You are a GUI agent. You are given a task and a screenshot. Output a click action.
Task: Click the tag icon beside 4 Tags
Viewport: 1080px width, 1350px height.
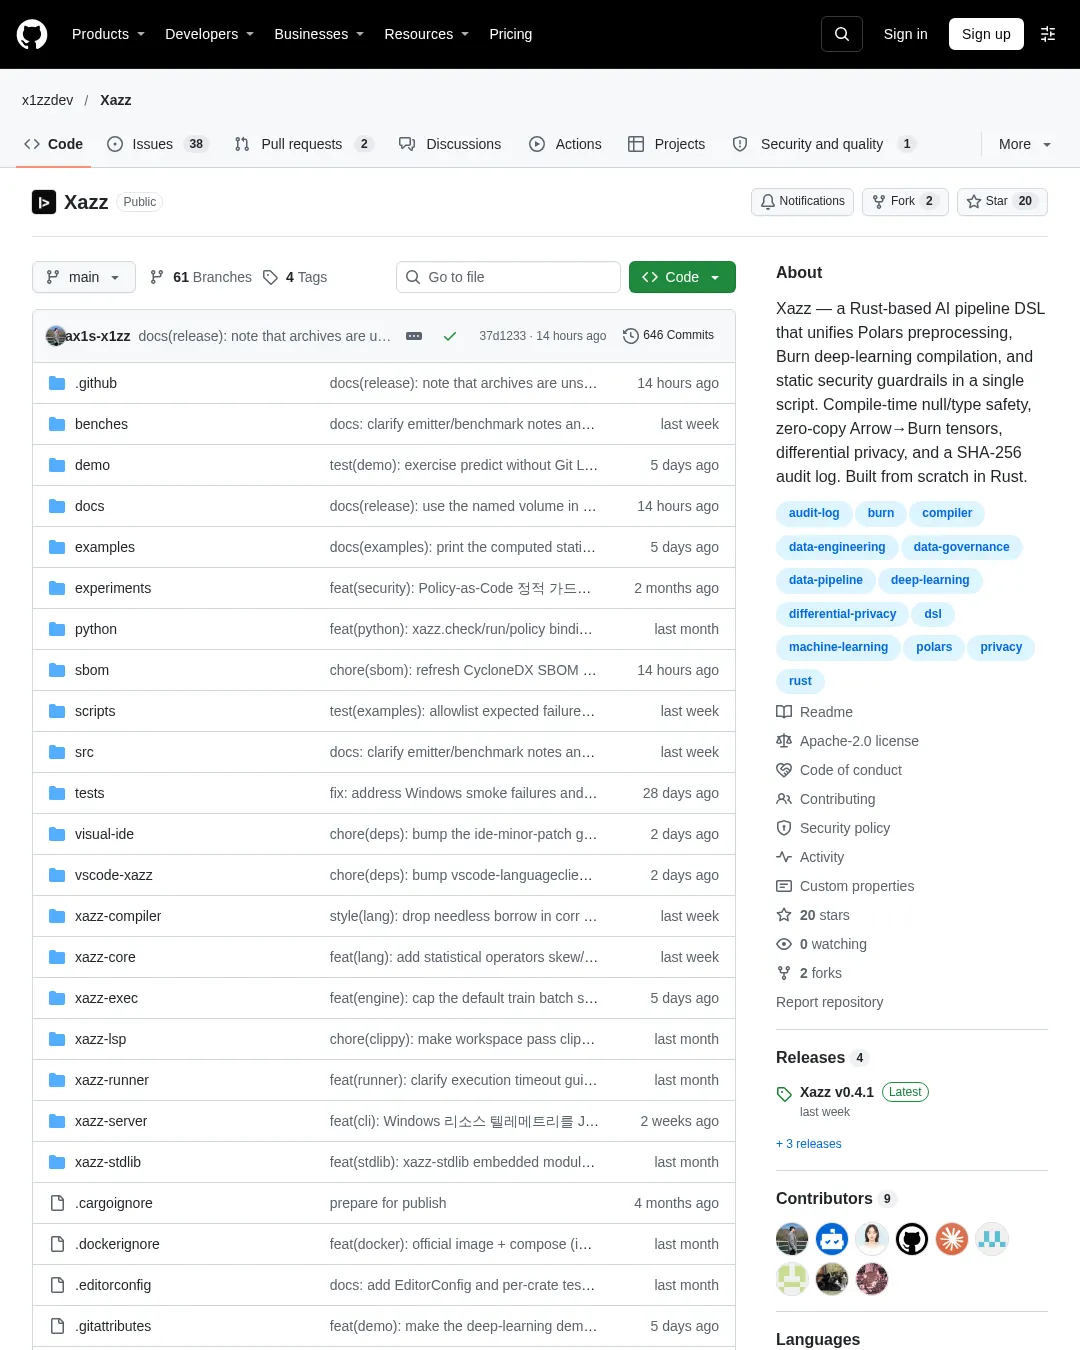tap(270, 277)
